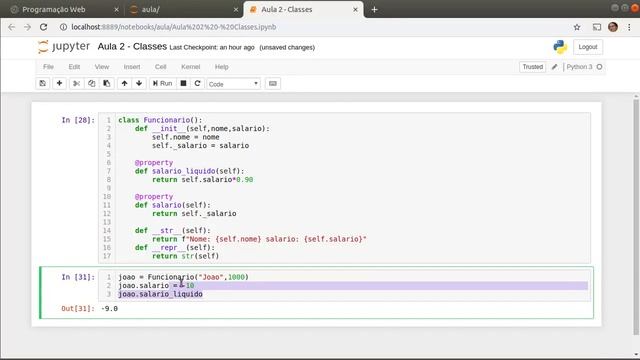
Task: Open the command palette keyboard icon
Action: 273,83
